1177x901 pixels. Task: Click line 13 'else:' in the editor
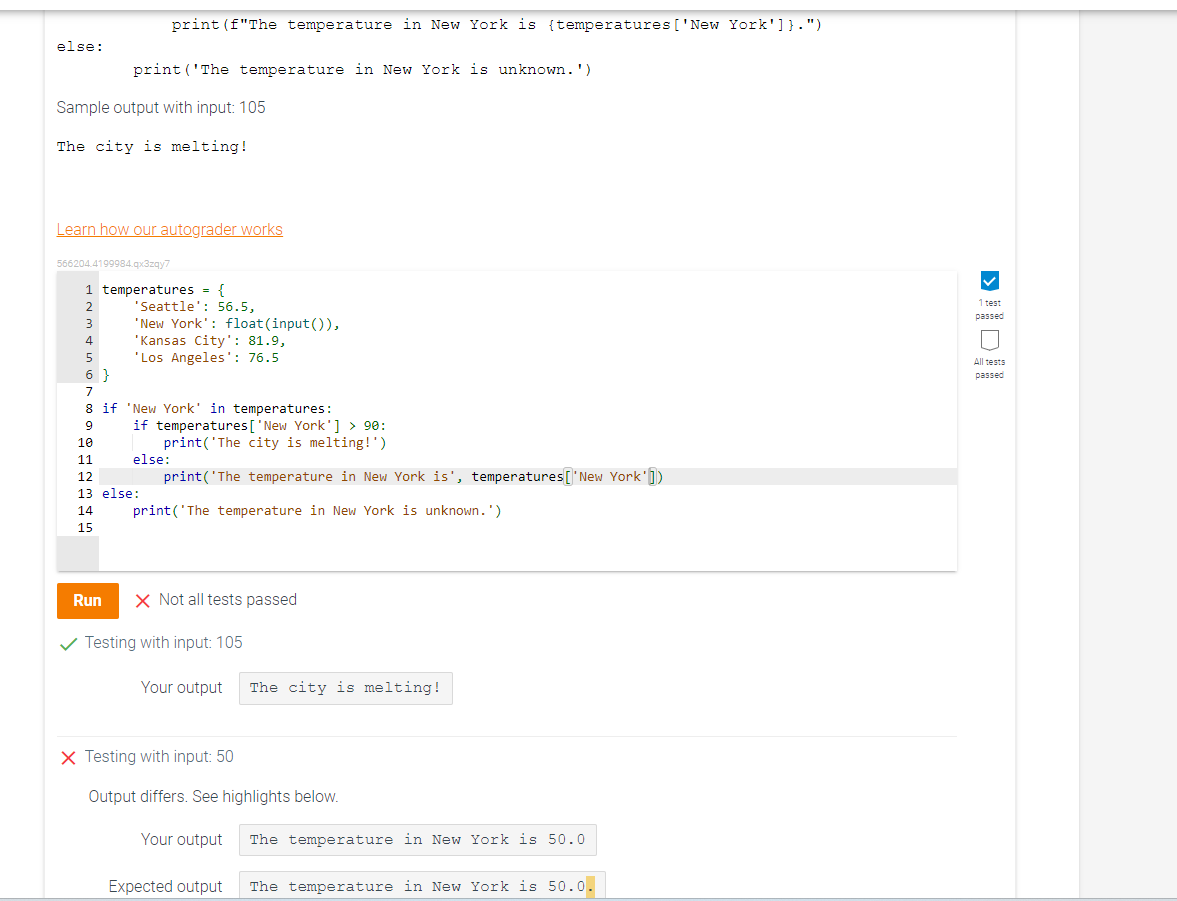tap(121, 493)
